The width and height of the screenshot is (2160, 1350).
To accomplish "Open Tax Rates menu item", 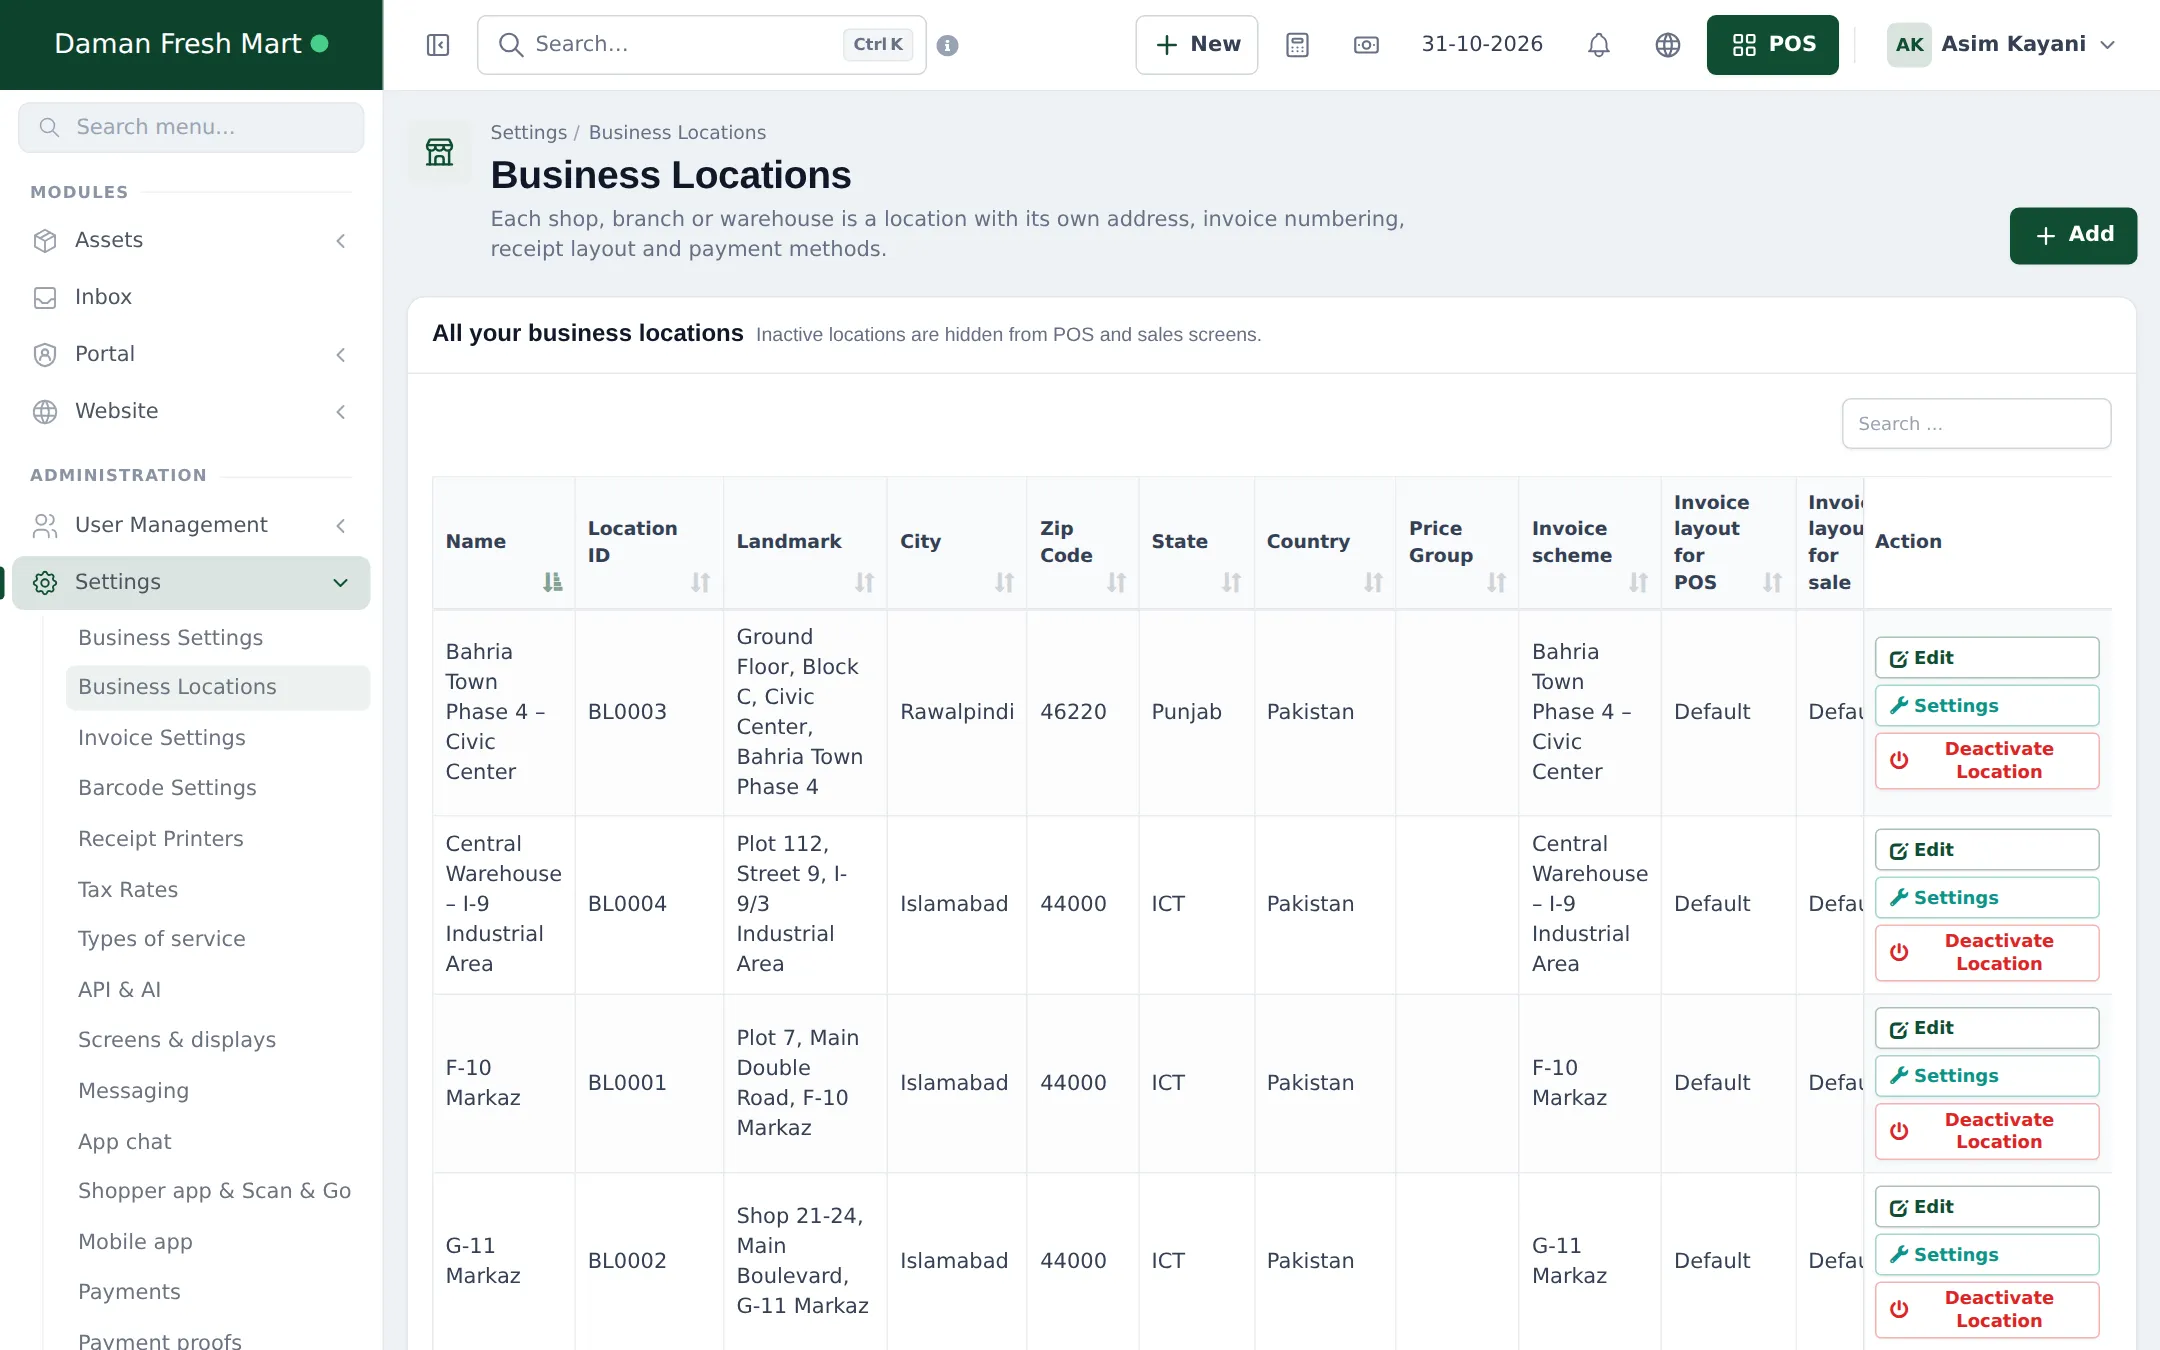I will click(x=128, y=890).
